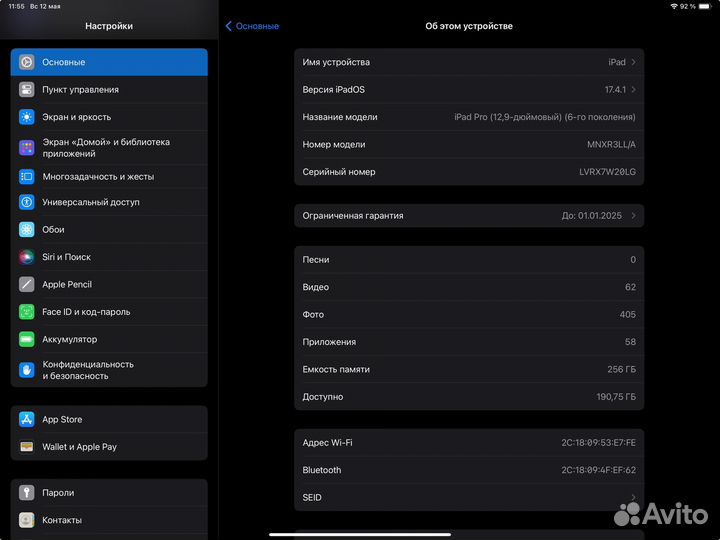
Task: Tap the Passwords key icon
Action: [27, 493]
